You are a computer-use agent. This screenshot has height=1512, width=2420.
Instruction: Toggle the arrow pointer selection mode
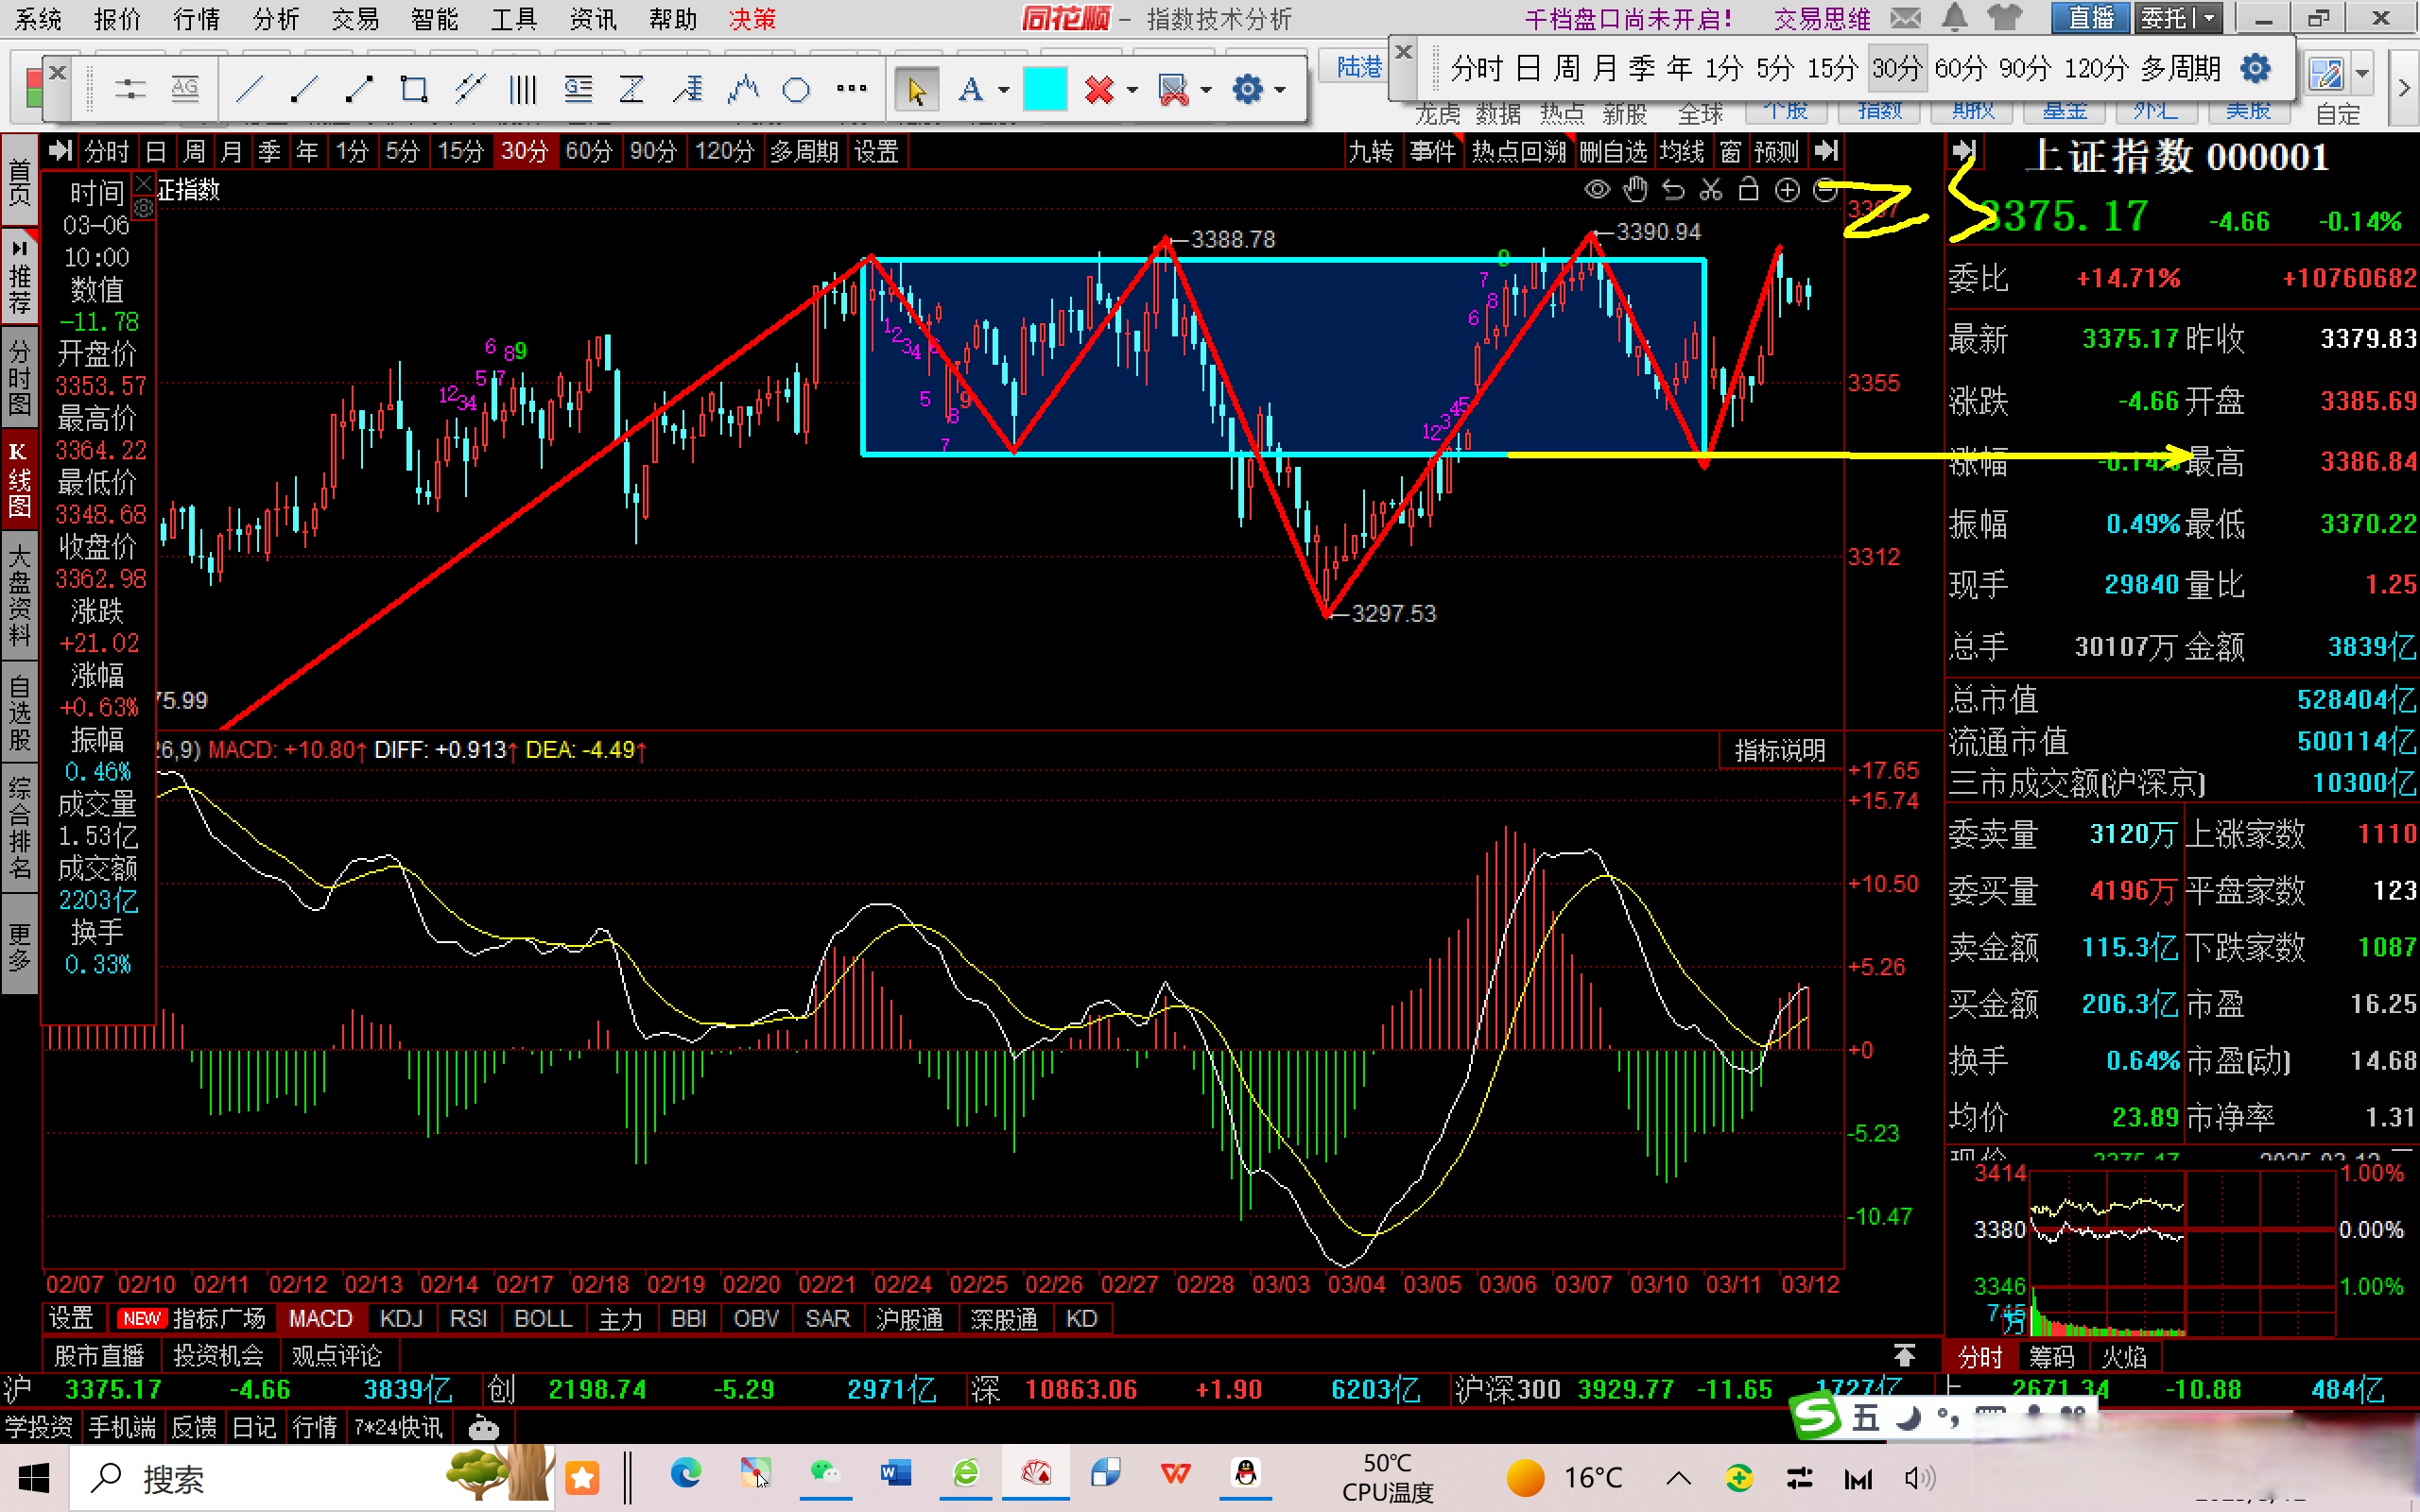pos(916,90)
